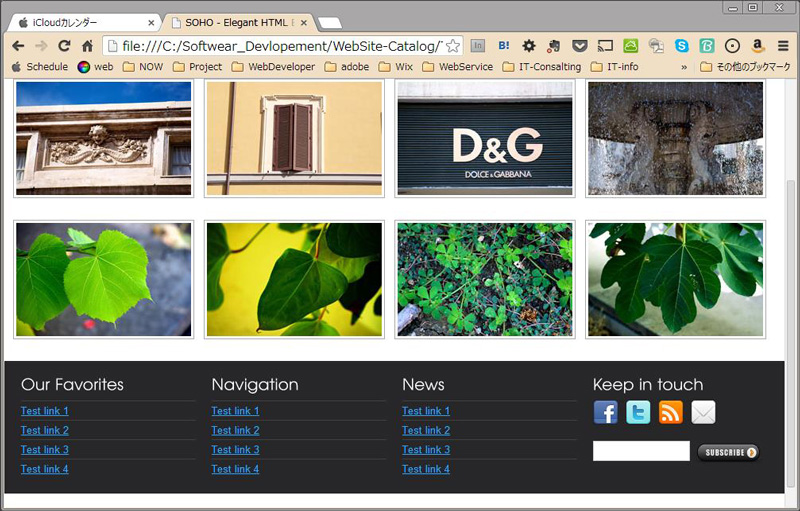Image resolution: width=800 pixels, height=511 pixels.
Task: Expand the Project bookmark folder
Action: point(197,67)
